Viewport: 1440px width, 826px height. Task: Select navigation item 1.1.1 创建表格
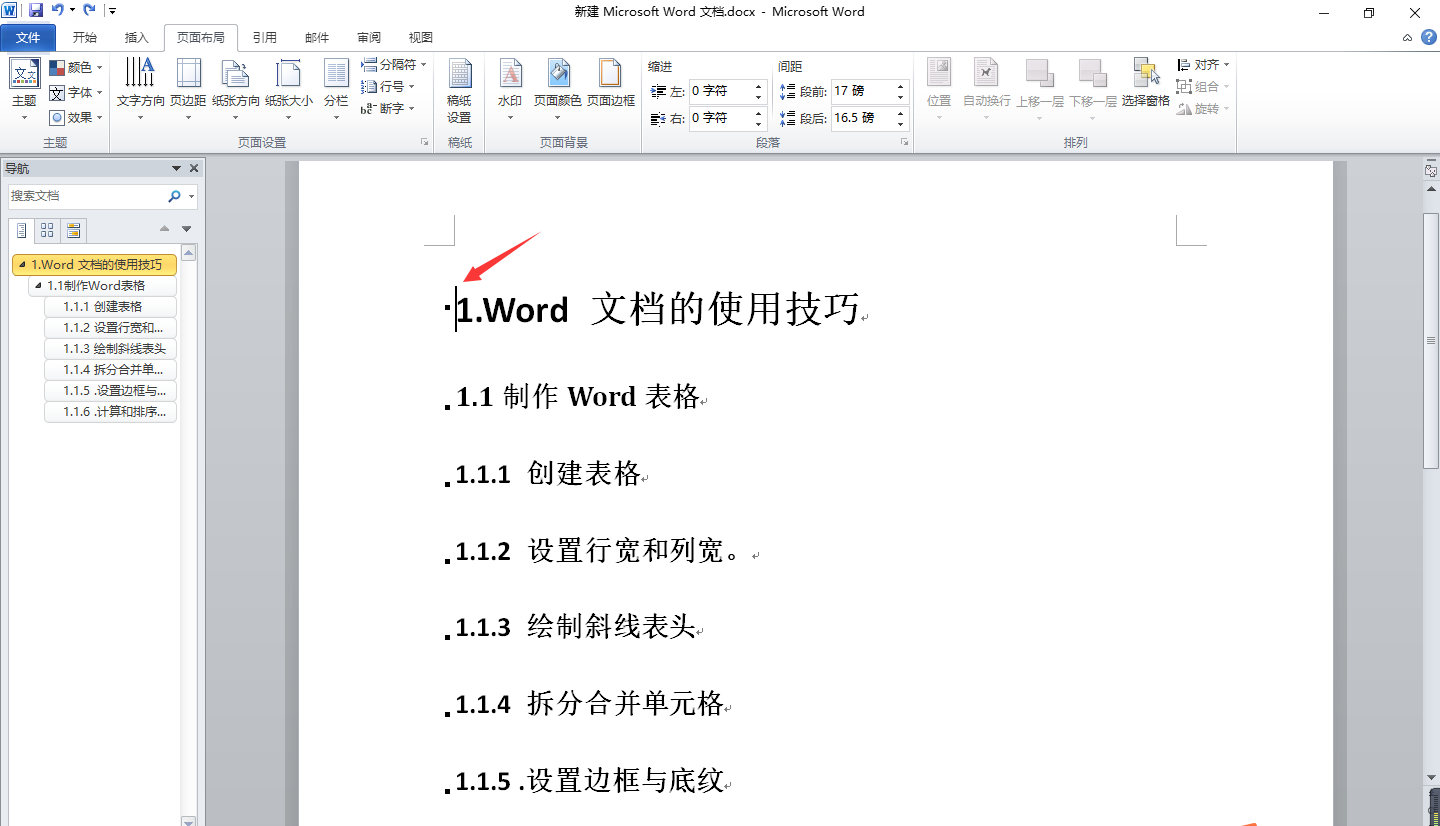(x=111, y=307)
